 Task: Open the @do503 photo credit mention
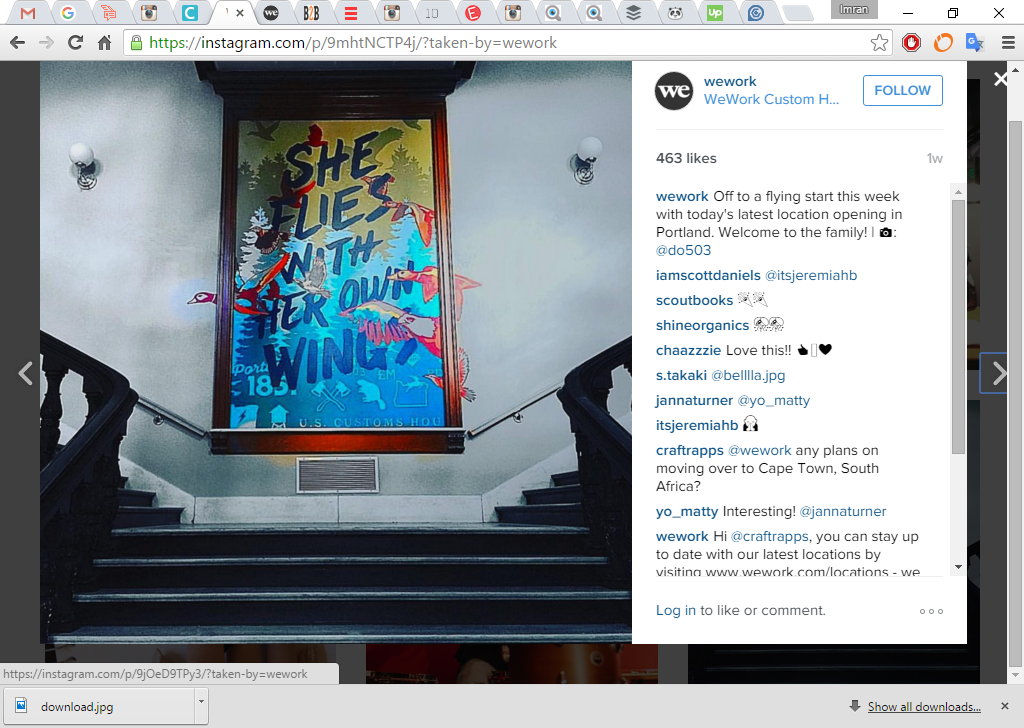(683, 251)
